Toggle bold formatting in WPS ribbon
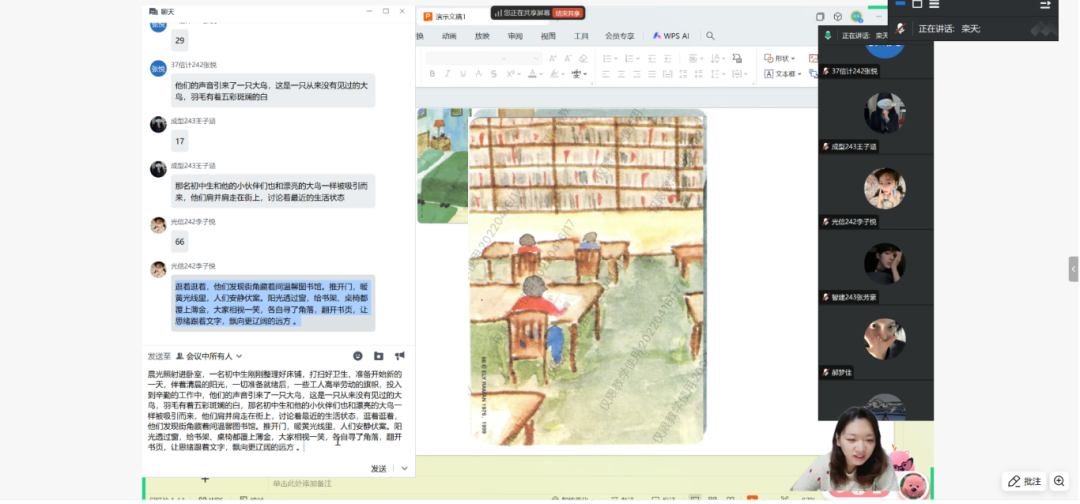Viewport: 1080px width, 504px height. (x=430, y=74)
